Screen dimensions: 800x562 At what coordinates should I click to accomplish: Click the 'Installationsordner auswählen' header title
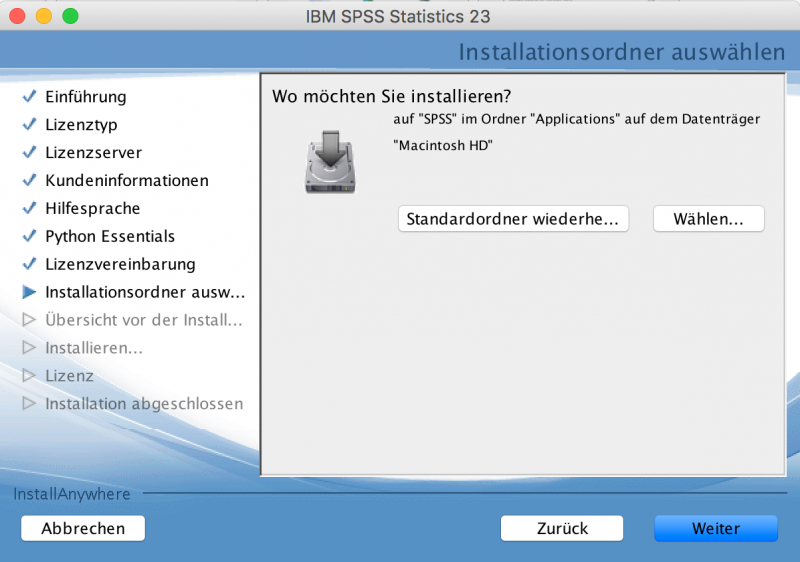(621, 52)
